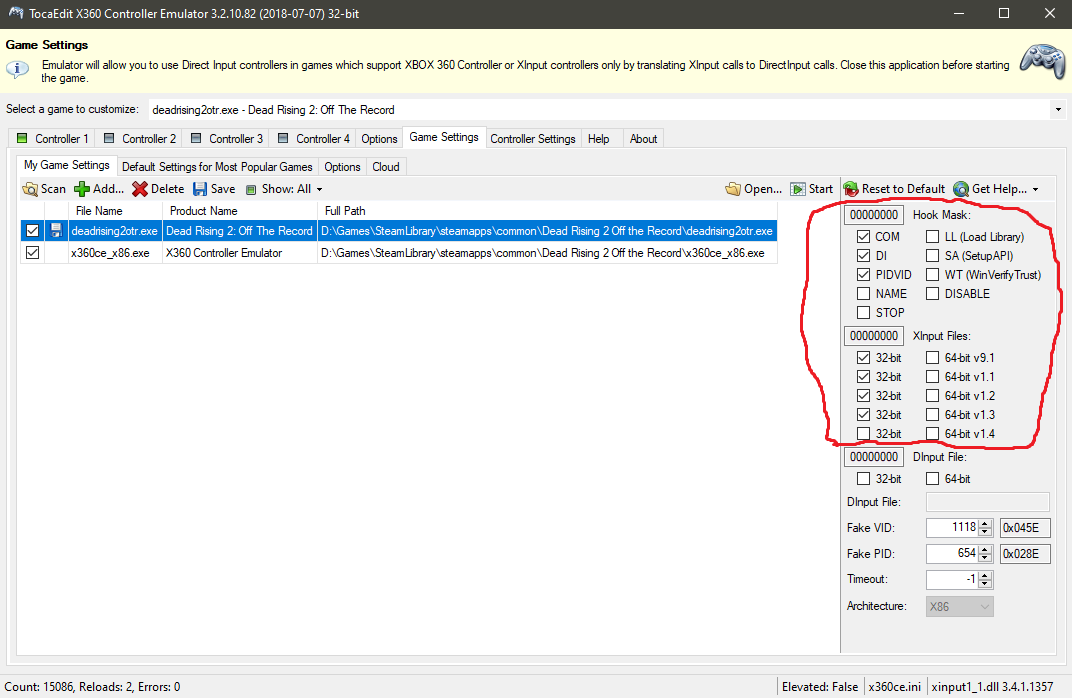Uncheck the deadrising2otr.exe row checkbox
The height and width of the screenshot is (698, 1072).
(x=32, y=231)
